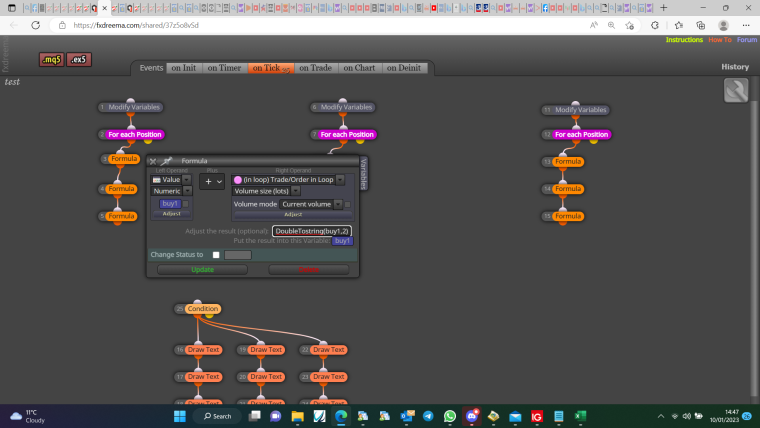Open the wrench settings tool
The width and height of the screenshot is (760, 428).
tap(736, 90)
